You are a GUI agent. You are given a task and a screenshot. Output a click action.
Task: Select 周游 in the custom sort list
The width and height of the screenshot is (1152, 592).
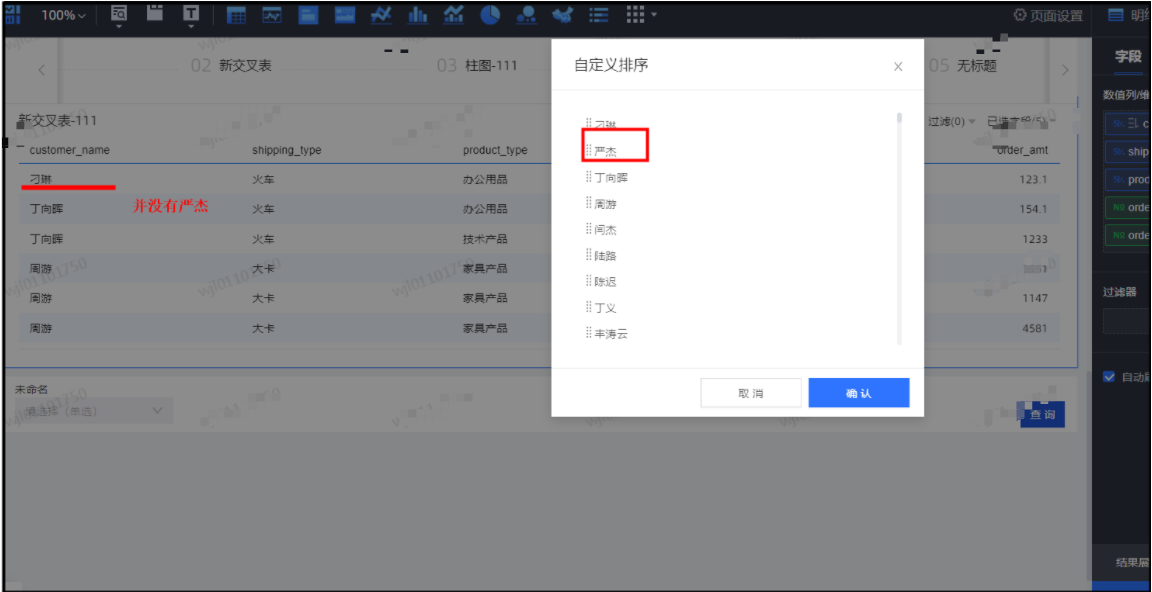point(605,204)
